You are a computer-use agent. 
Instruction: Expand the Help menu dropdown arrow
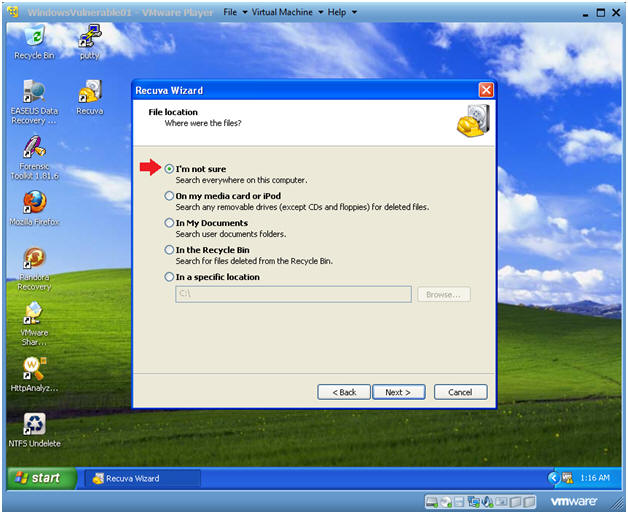(x=354, y=12)
